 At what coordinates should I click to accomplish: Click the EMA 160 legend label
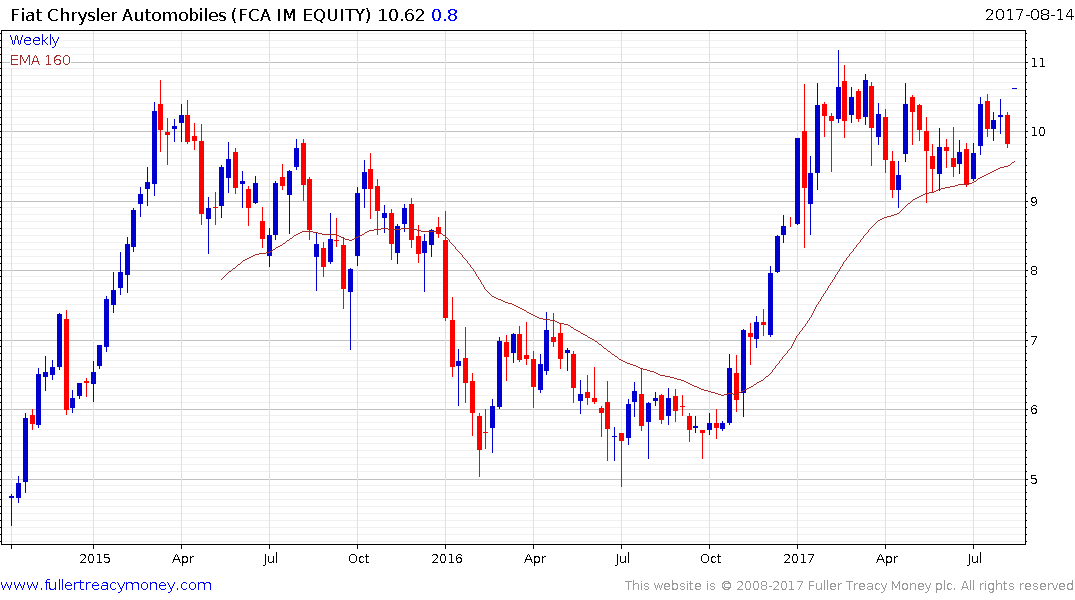[x=40, y=60]
